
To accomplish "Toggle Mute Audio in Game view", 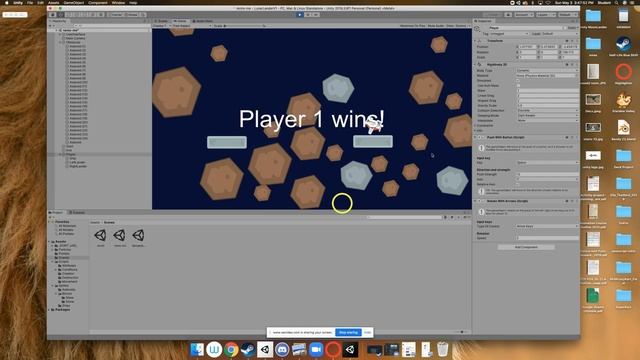I will (436, 26).
